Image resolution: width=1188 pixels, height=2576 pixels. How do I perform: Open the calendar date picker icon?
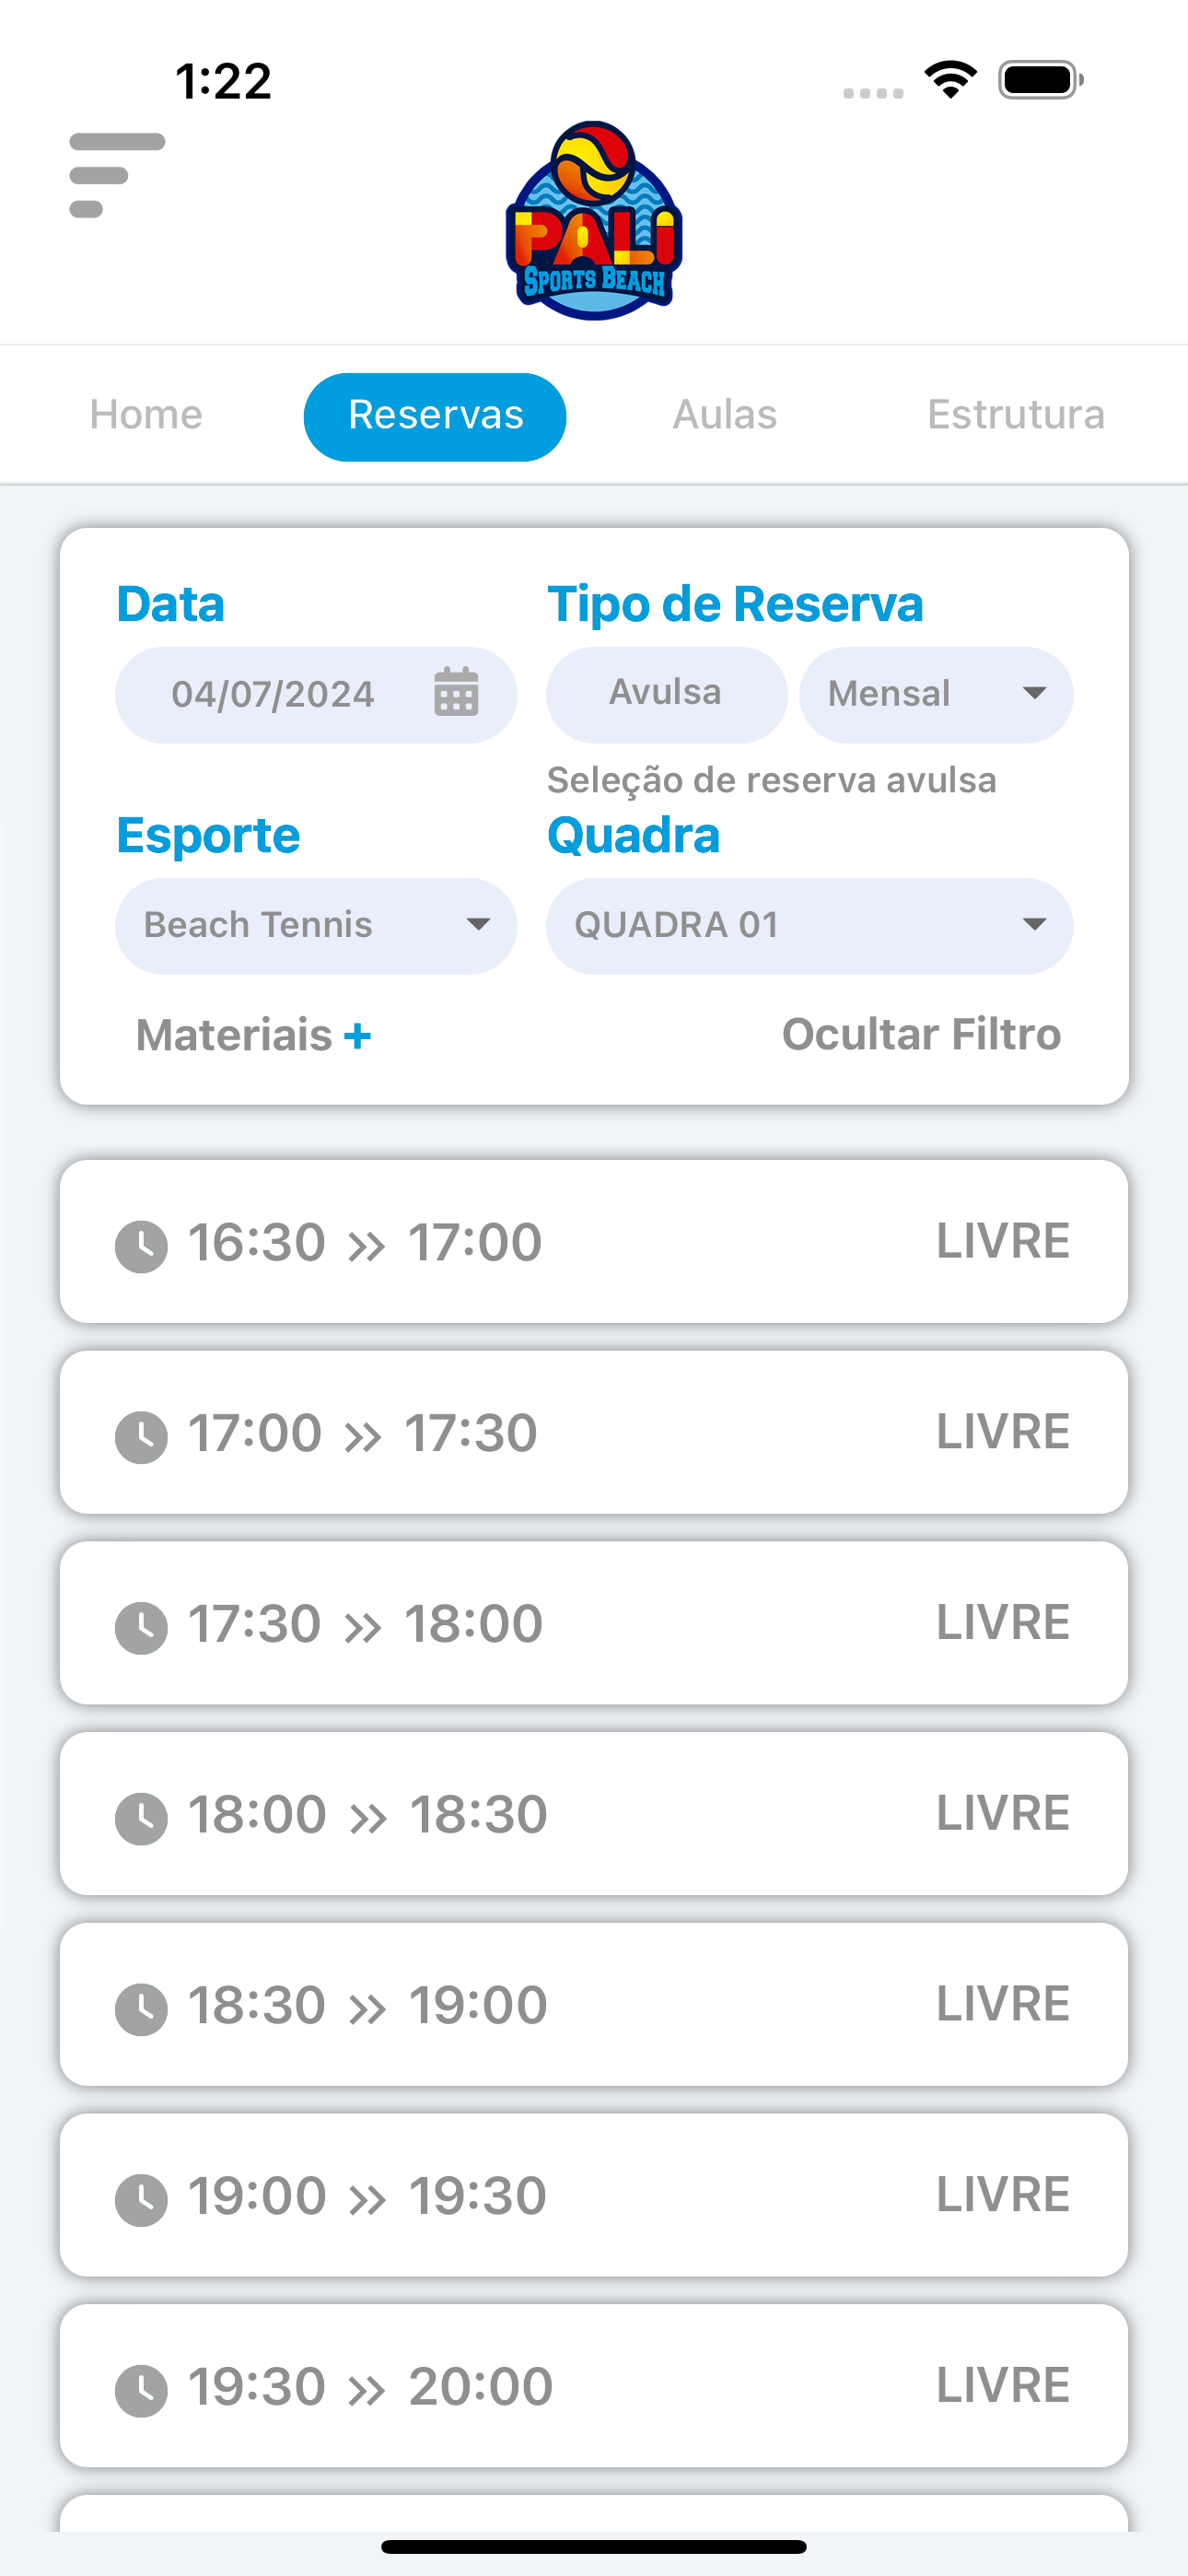pos(456,693)
